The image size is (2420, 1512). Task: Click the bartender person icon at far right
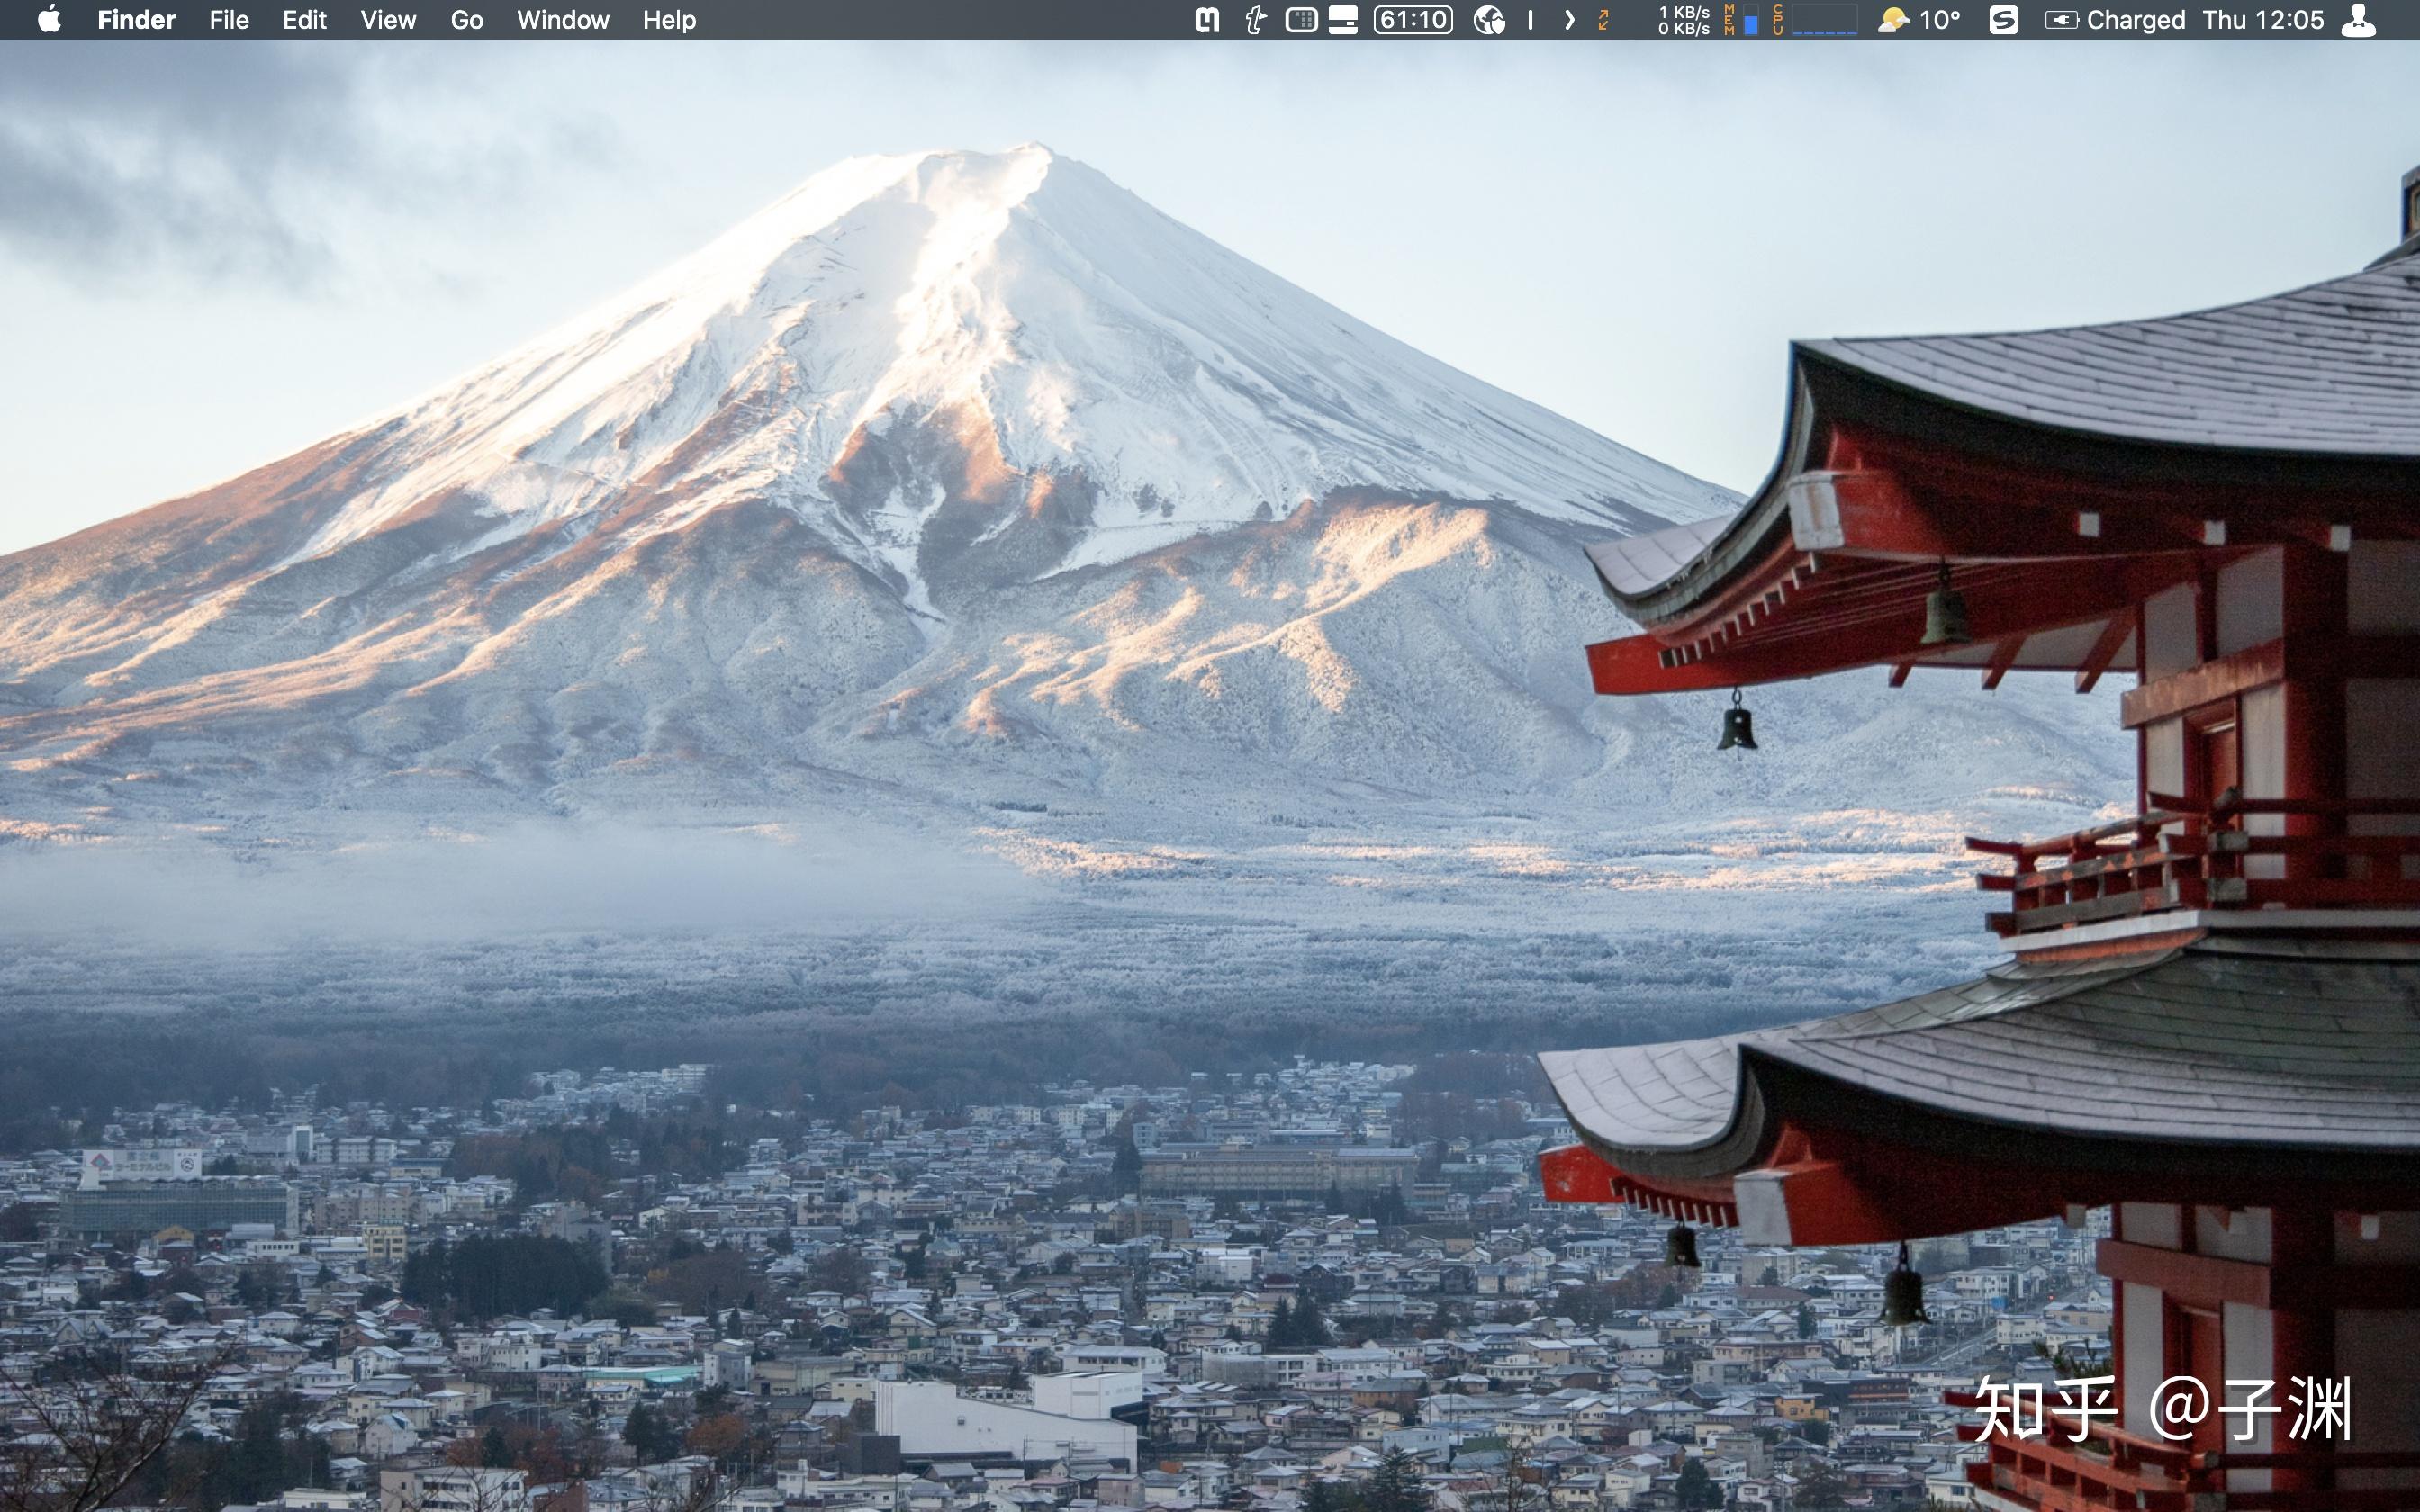pos(2359,20)
